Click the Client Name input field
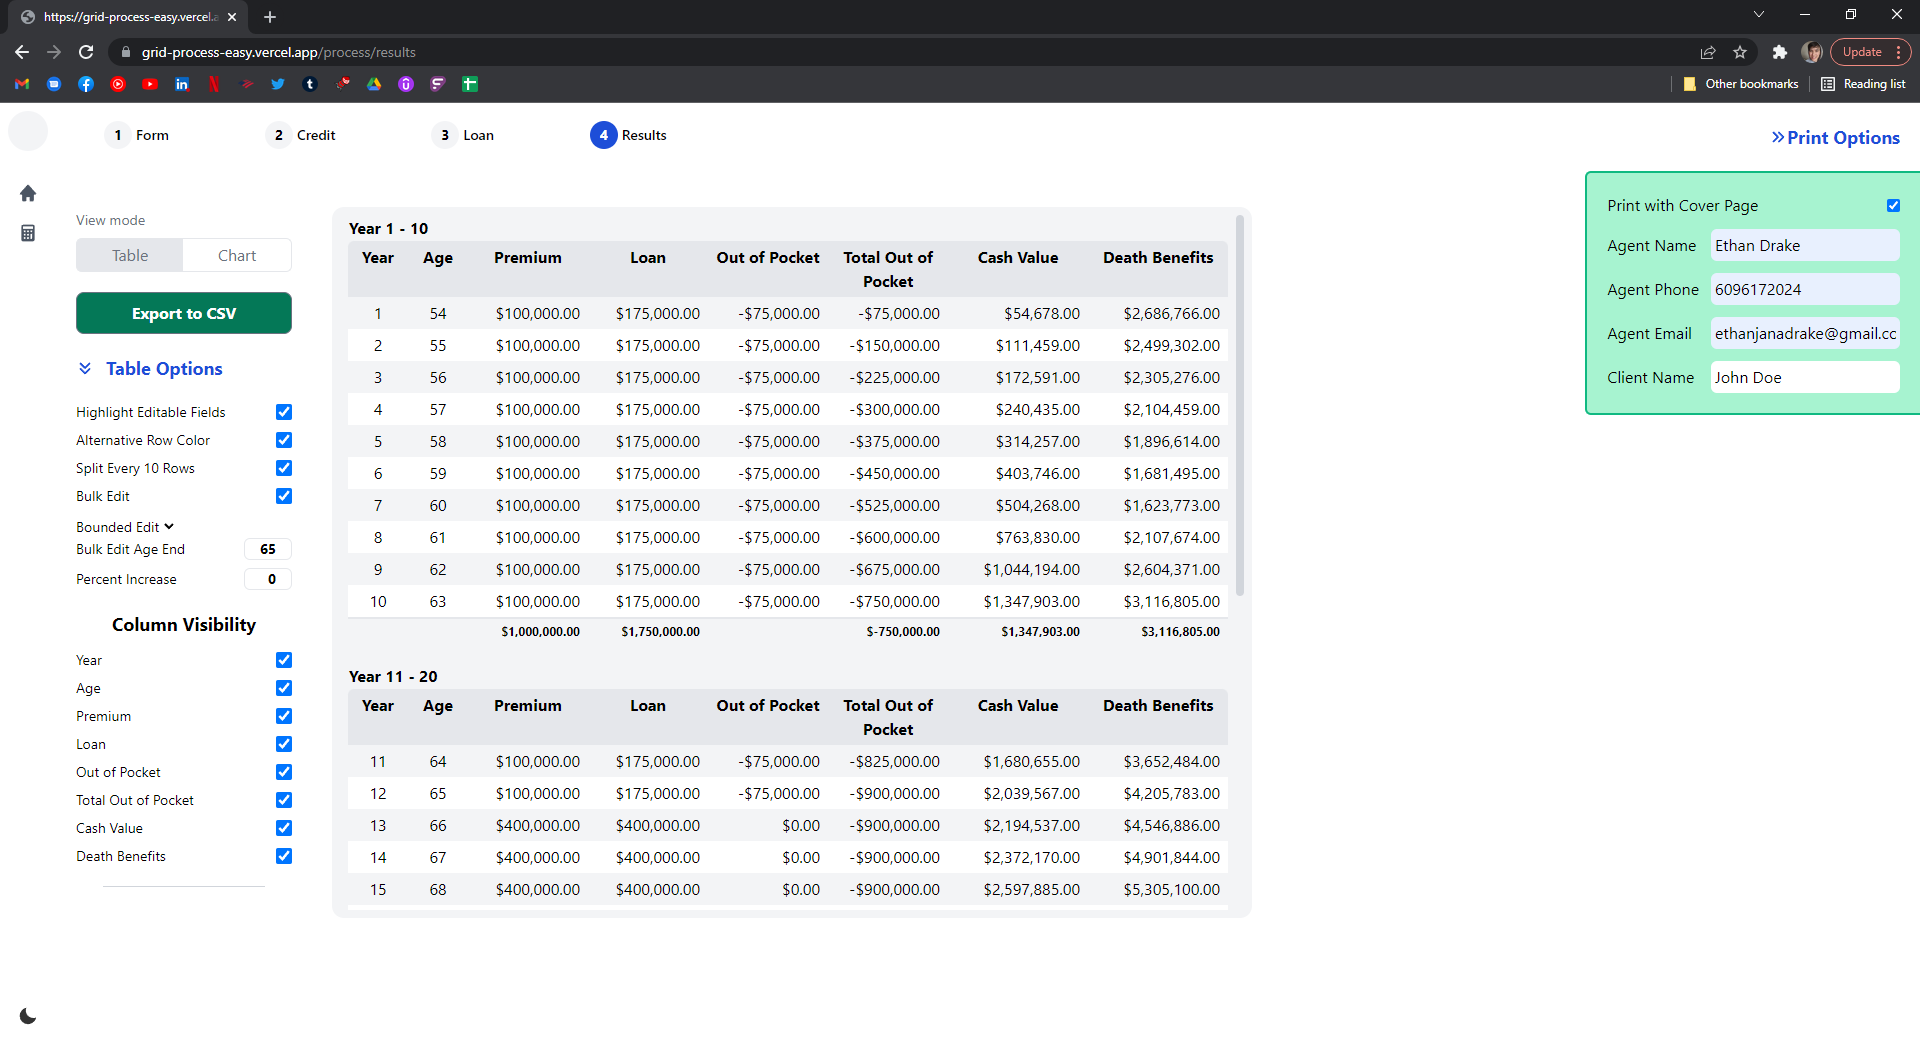 1804,377
